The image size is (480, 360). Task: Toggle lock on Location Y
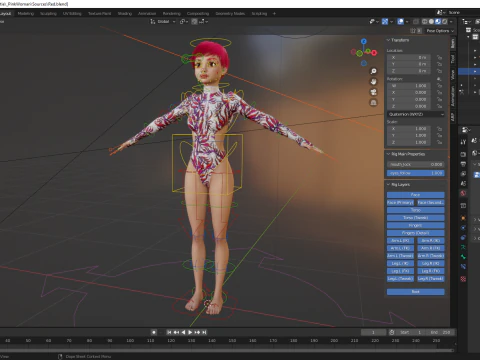point(439,64)
